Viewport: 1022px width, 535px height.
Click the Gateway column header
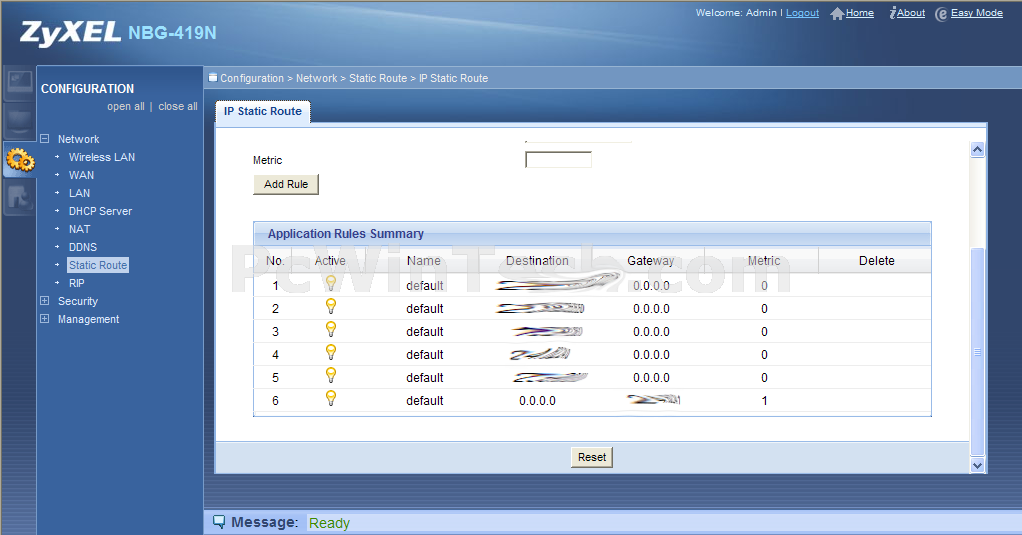pos(650,261)
